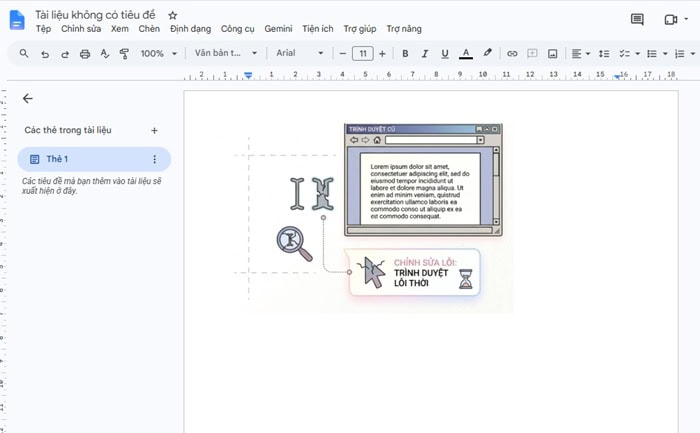
Task: Decrease font size with minus button
Action: point(342,54)
